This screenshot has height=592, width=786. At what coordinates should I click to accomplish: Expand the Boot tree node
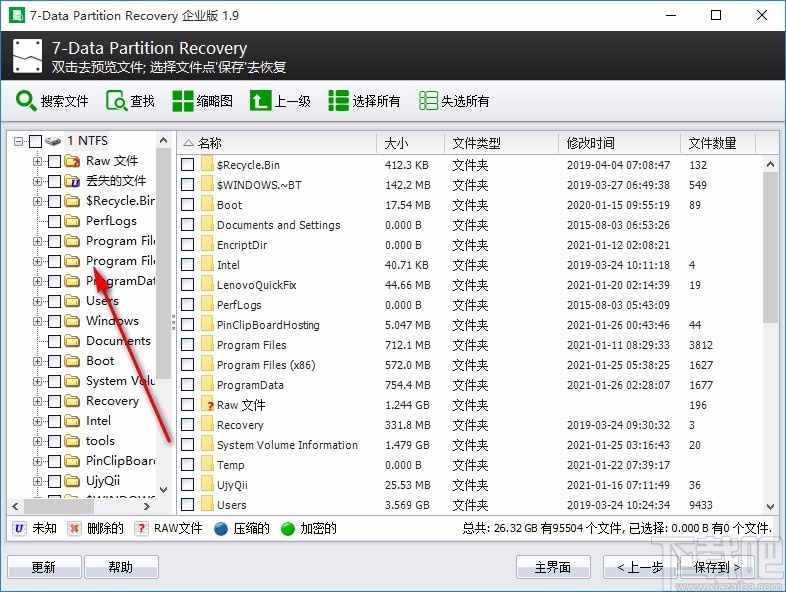pos(37,361)
